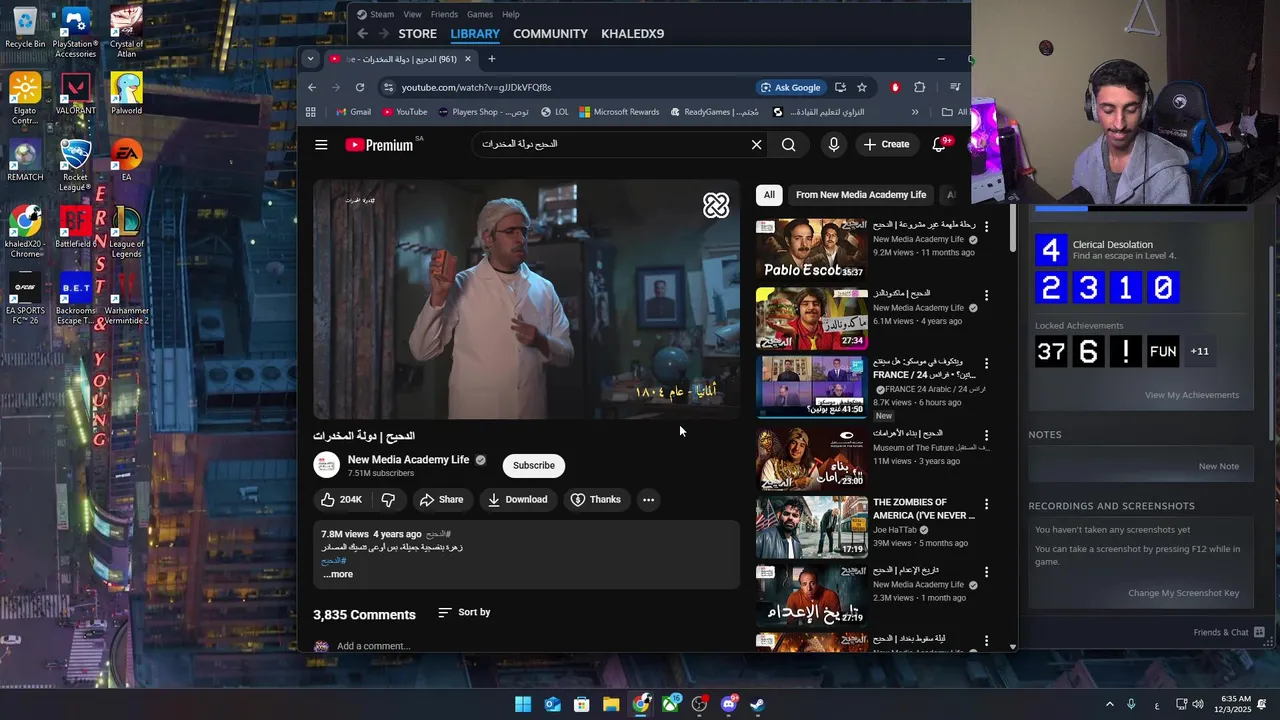Share the video
Viewport: 1280px width, 720px height.
click(x=441, y=500)
